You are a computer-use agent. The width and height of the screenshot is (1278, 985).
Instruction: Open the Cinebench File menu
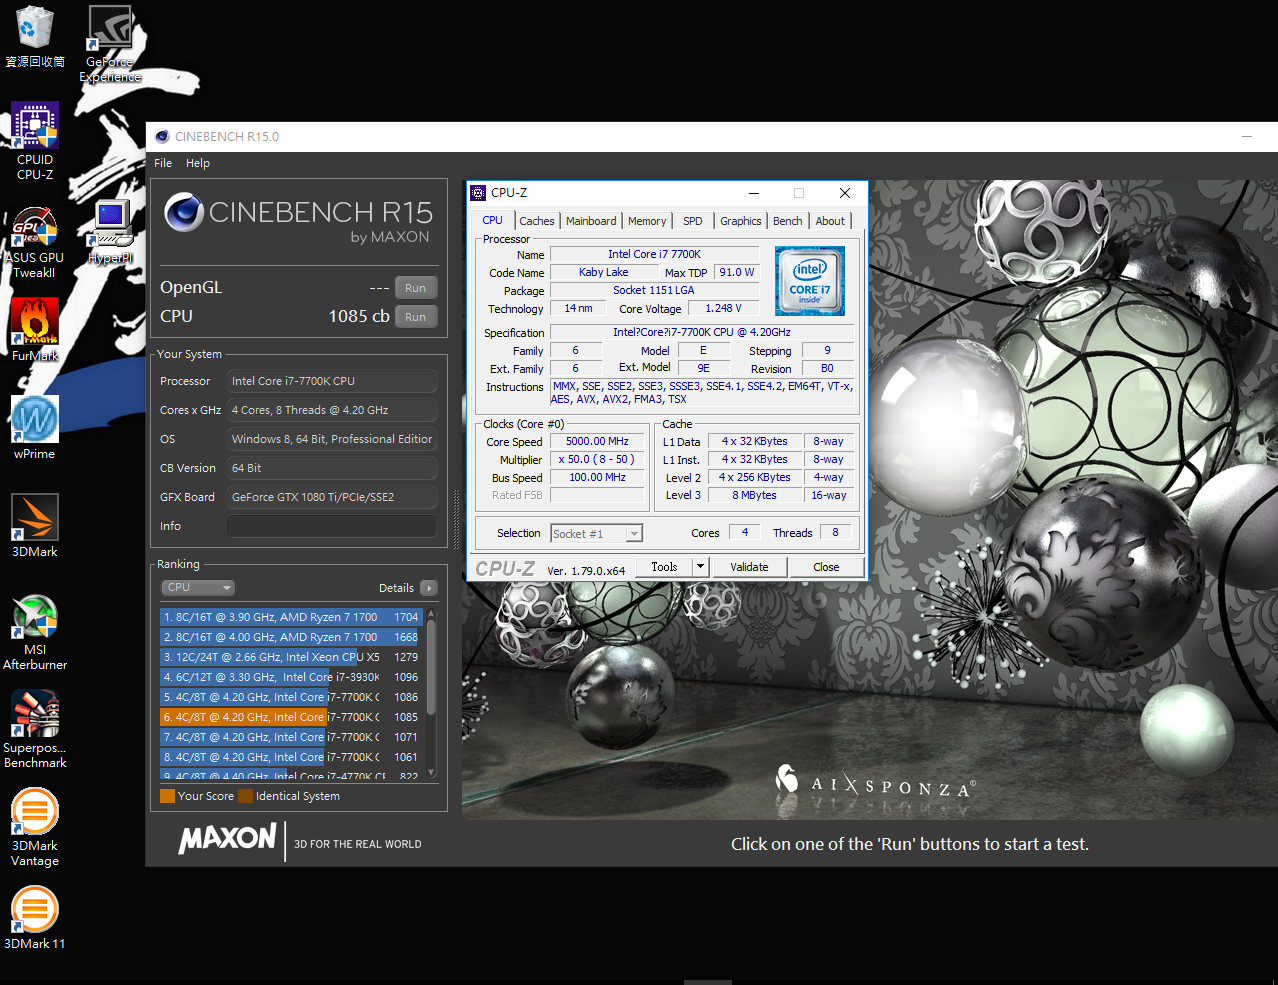click(x=163, y=163)
